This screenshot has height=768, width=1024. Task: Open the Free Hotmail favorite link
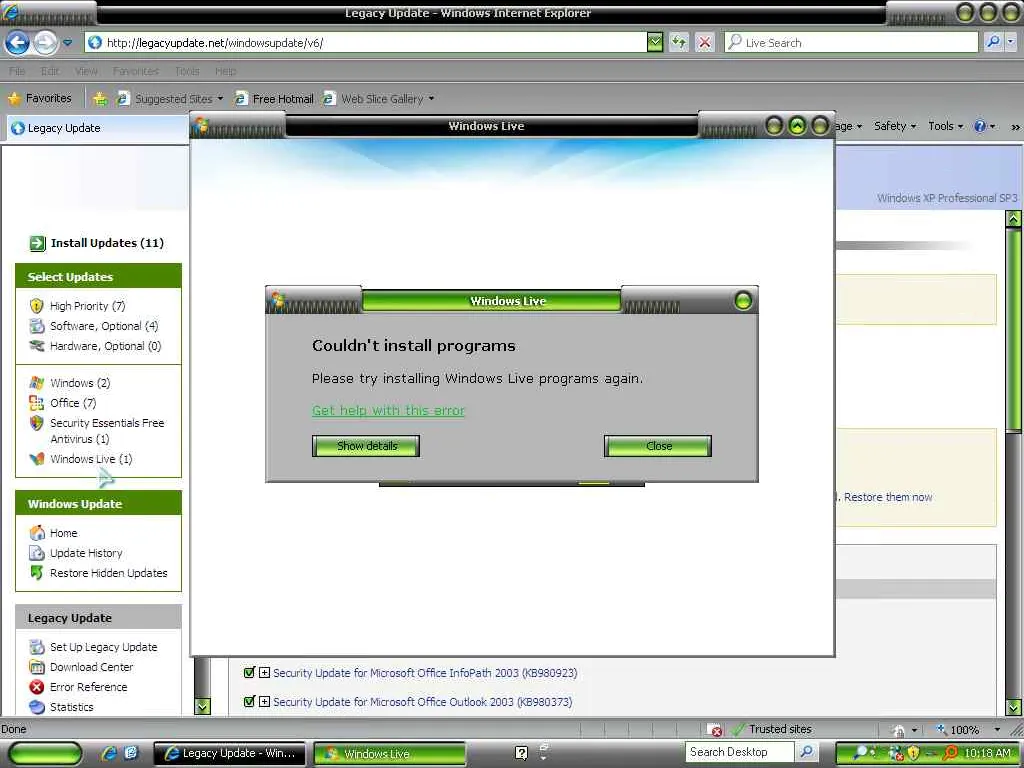click(274, 99)
